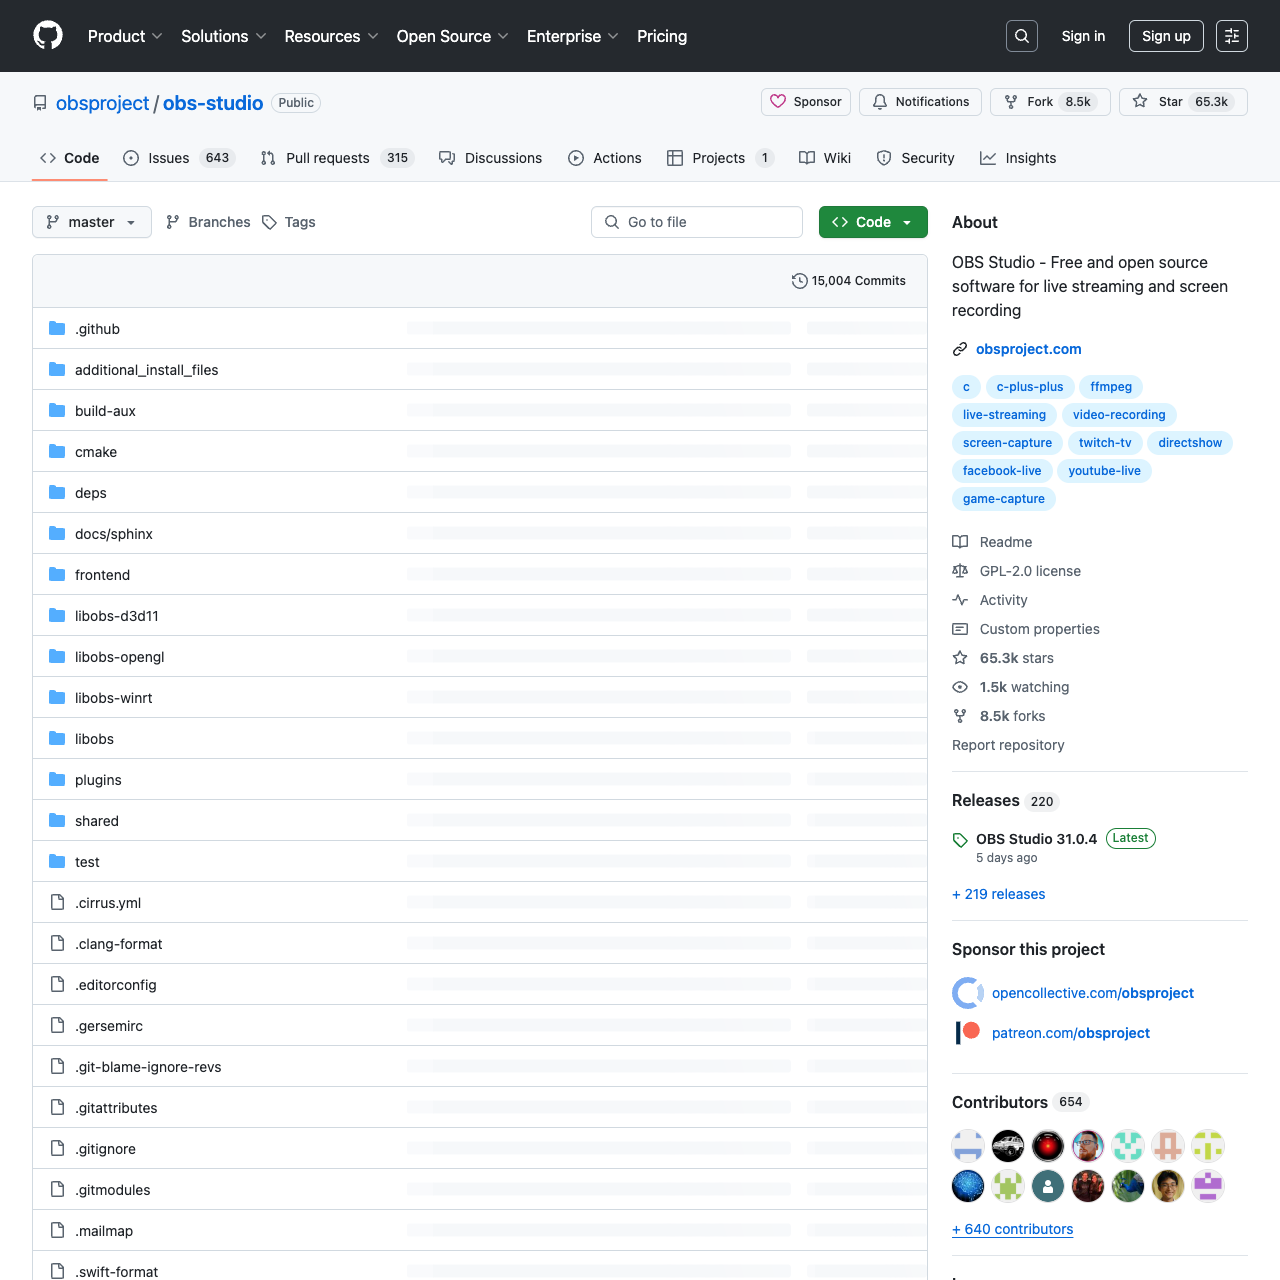Click the plugins folder icon
The image size is (1280, 1280).
click(57, 779)
